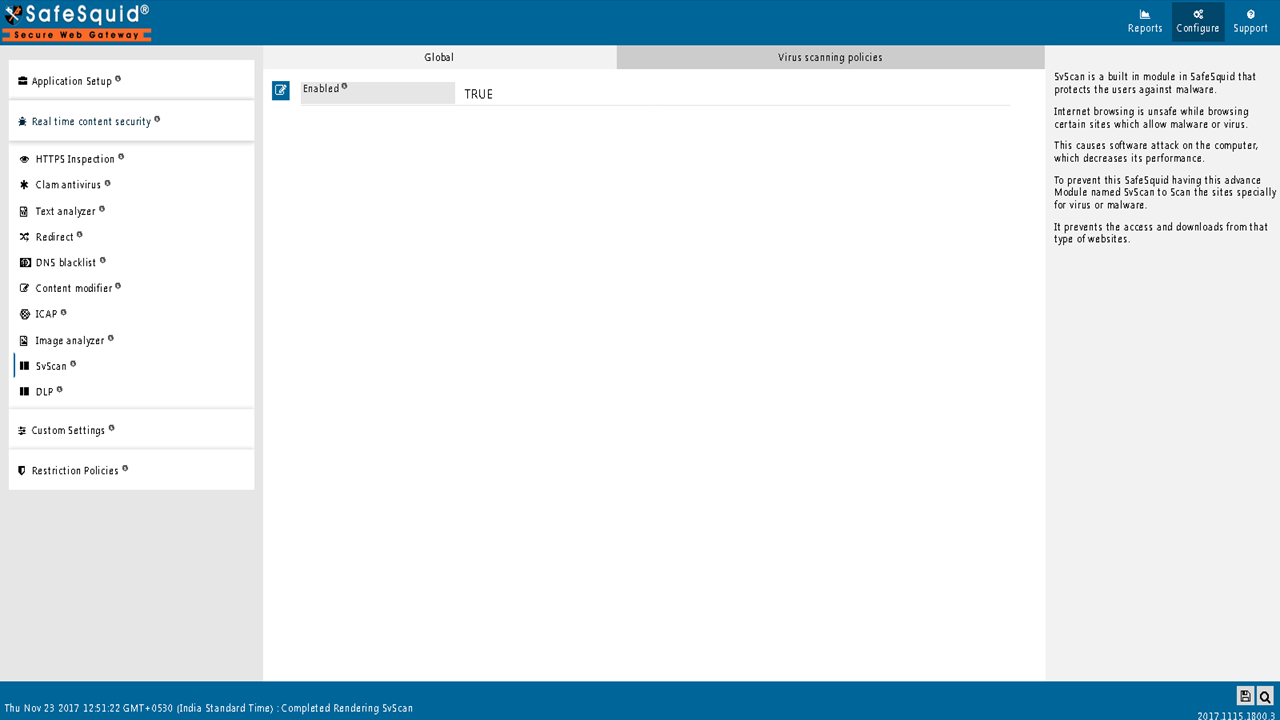Image resolution: width=1280 pixels, height=720 pixels.
Task: Click the Content modifier pencil icon
Action: [25, 288]
